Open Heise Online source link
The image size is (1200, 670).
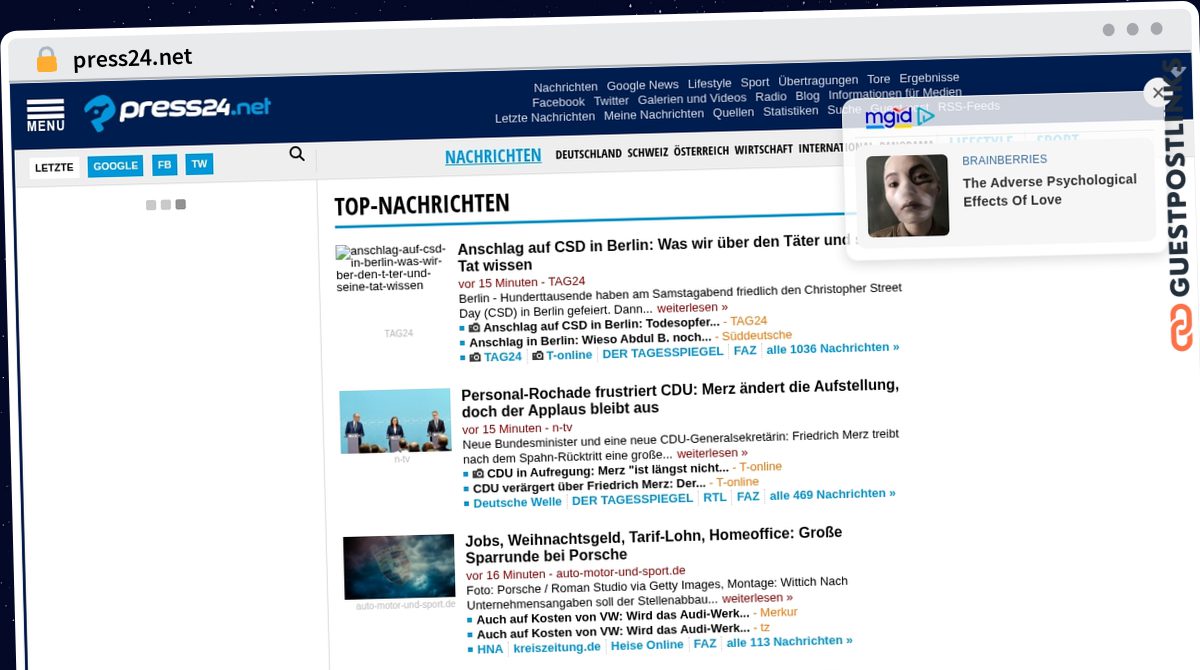point(647,645)
